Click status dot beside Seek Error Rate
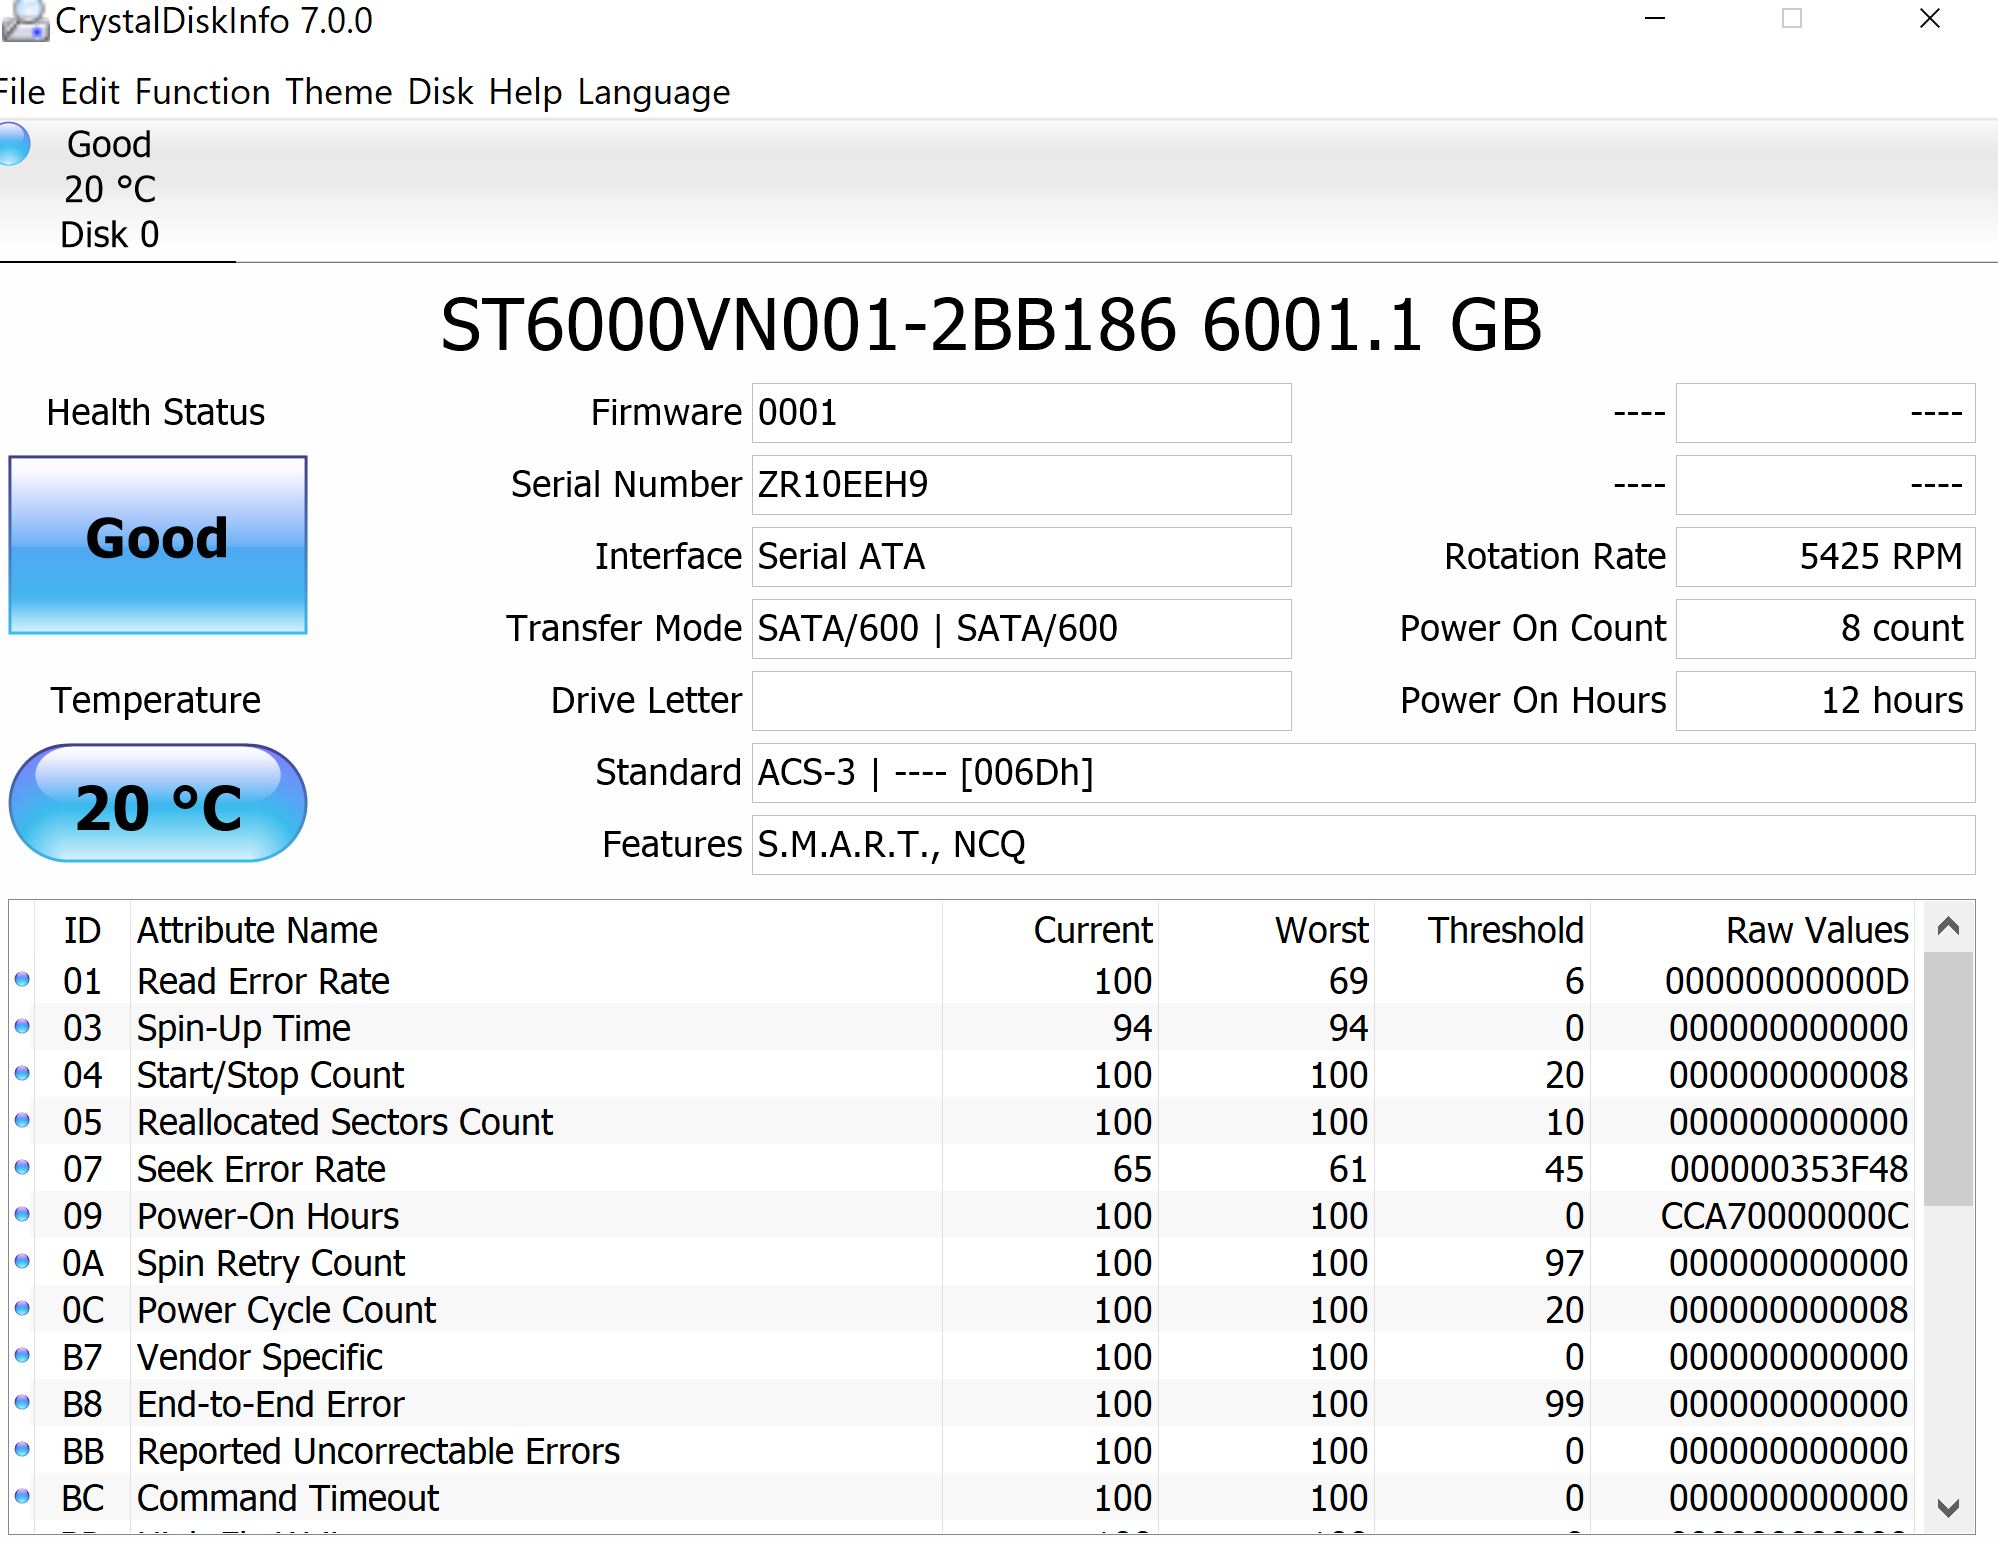This screenshot has width=1998, height=1544. (x=22, y=1167)
